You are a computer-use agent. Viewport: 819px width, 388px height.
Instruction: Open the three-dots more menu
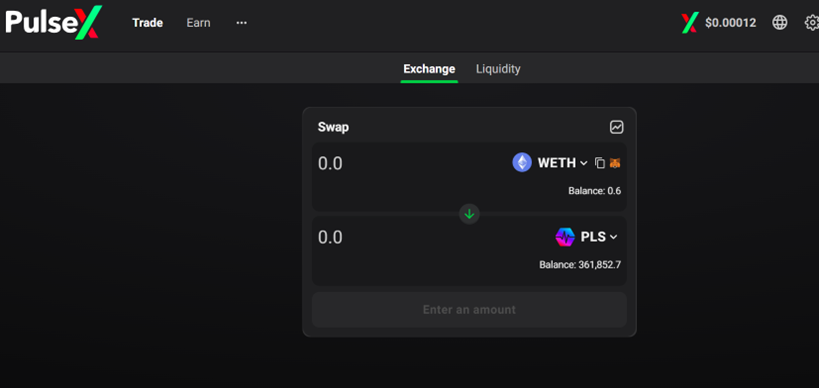(x=241, y=23)
